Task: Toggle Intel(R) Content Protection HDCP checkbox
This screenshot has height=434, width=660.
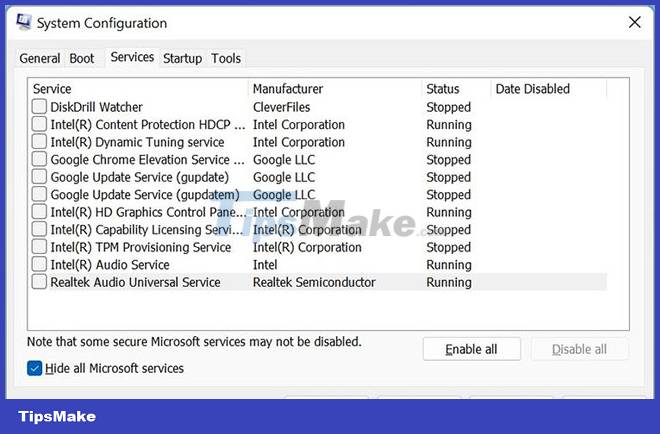Action: pos(39,124)
